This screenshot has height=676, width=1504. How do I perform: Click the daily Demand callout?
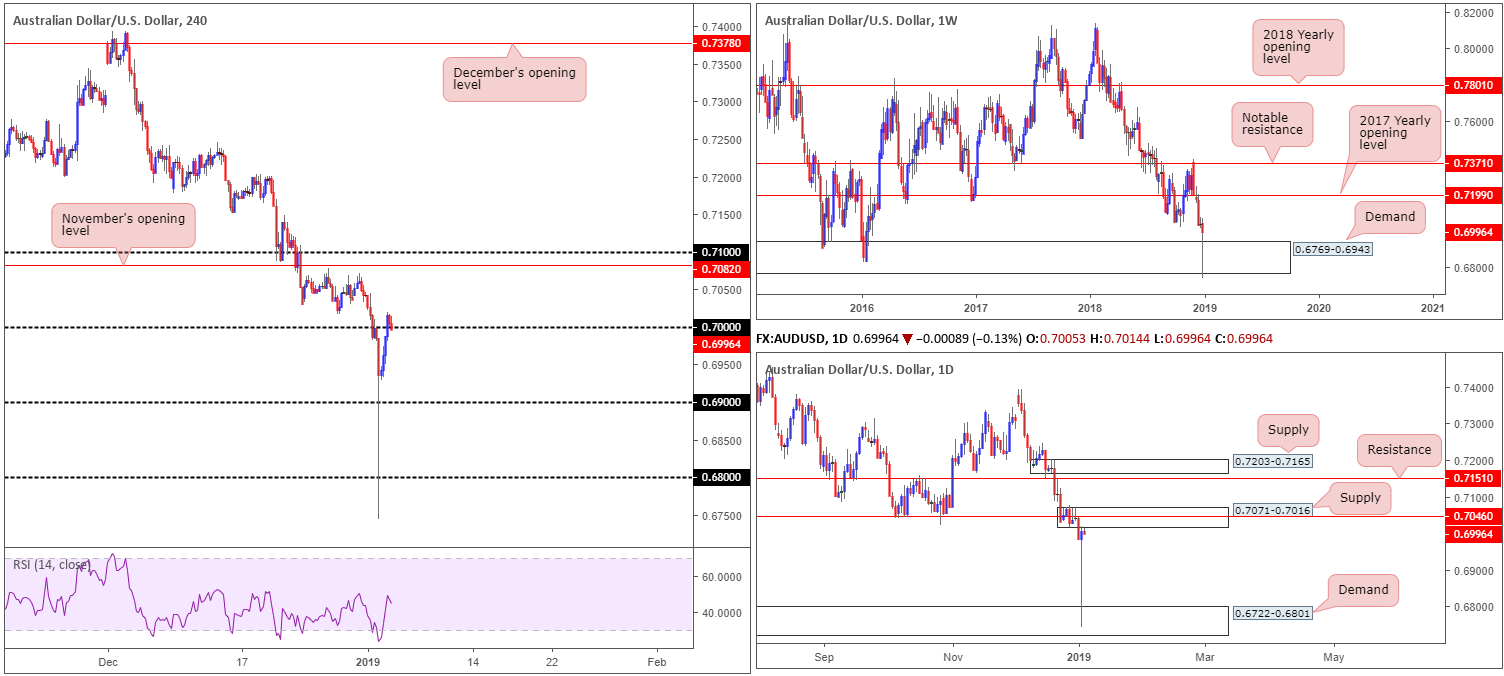1363,589
